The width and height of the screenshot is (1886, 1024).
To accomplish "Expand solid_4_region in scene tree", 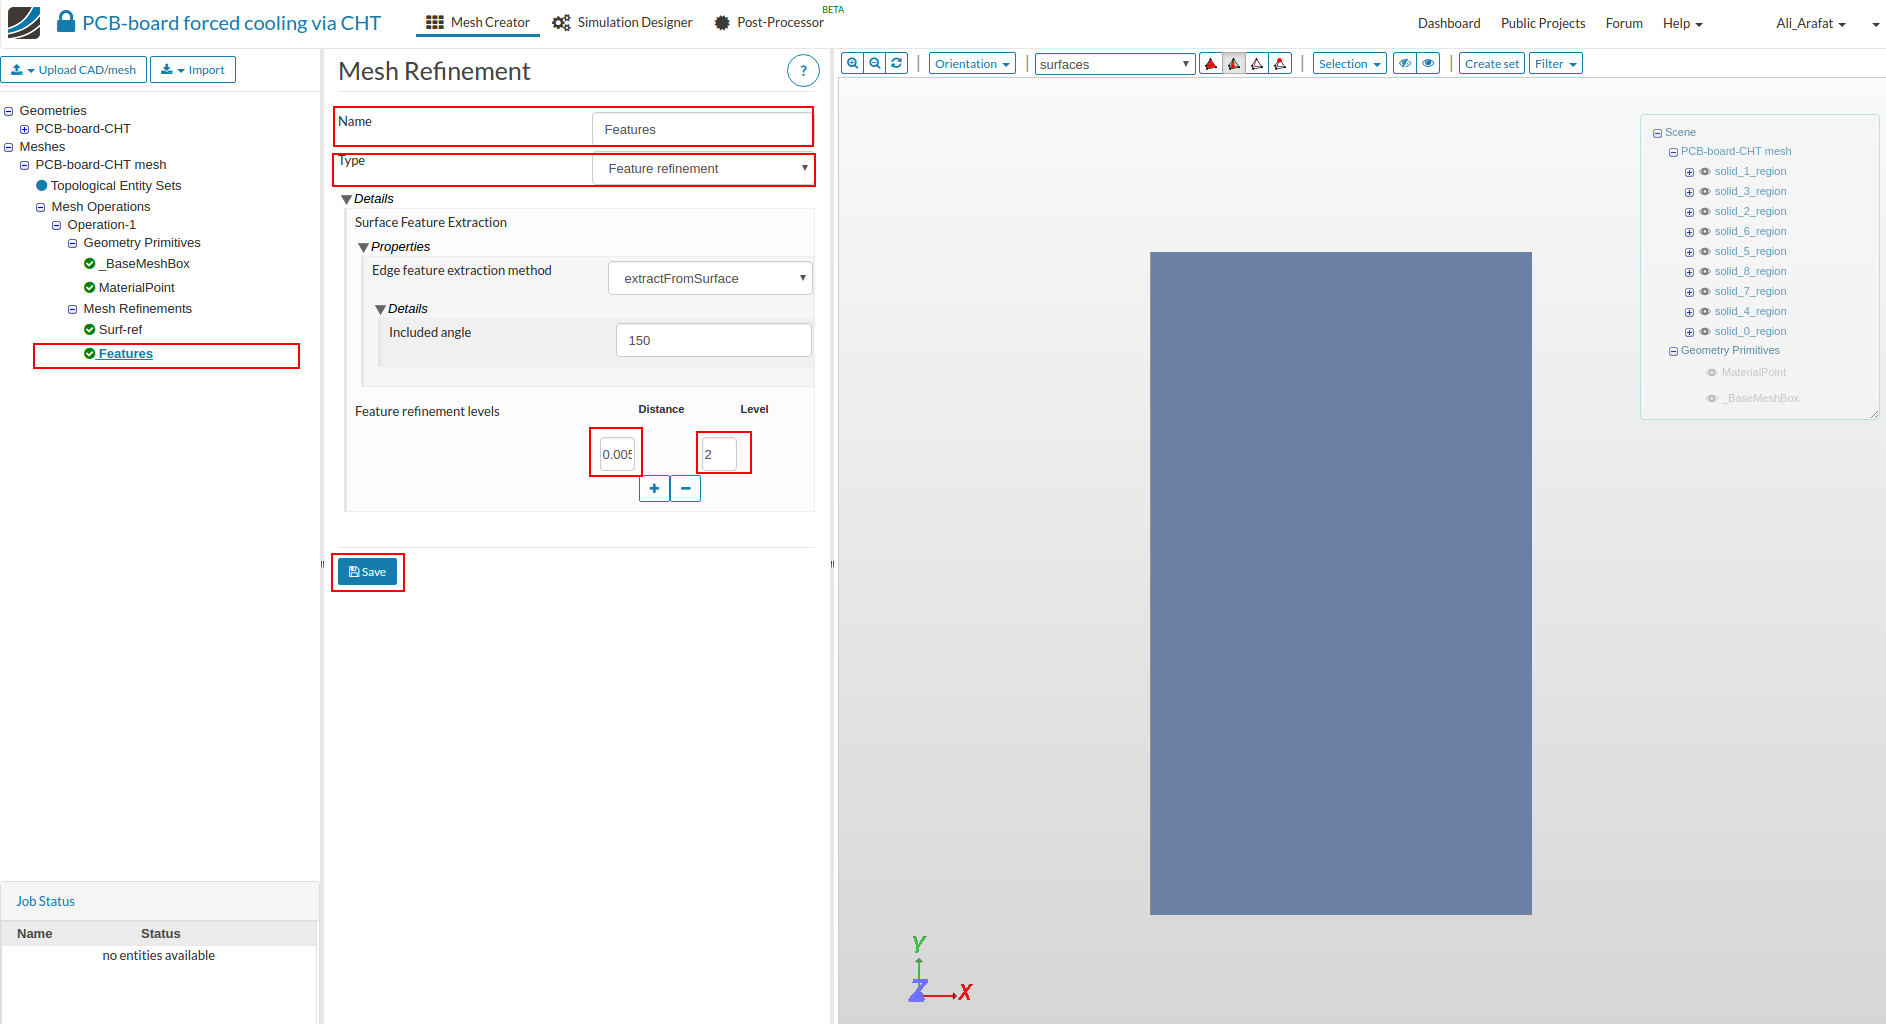I will point(1689,312).
